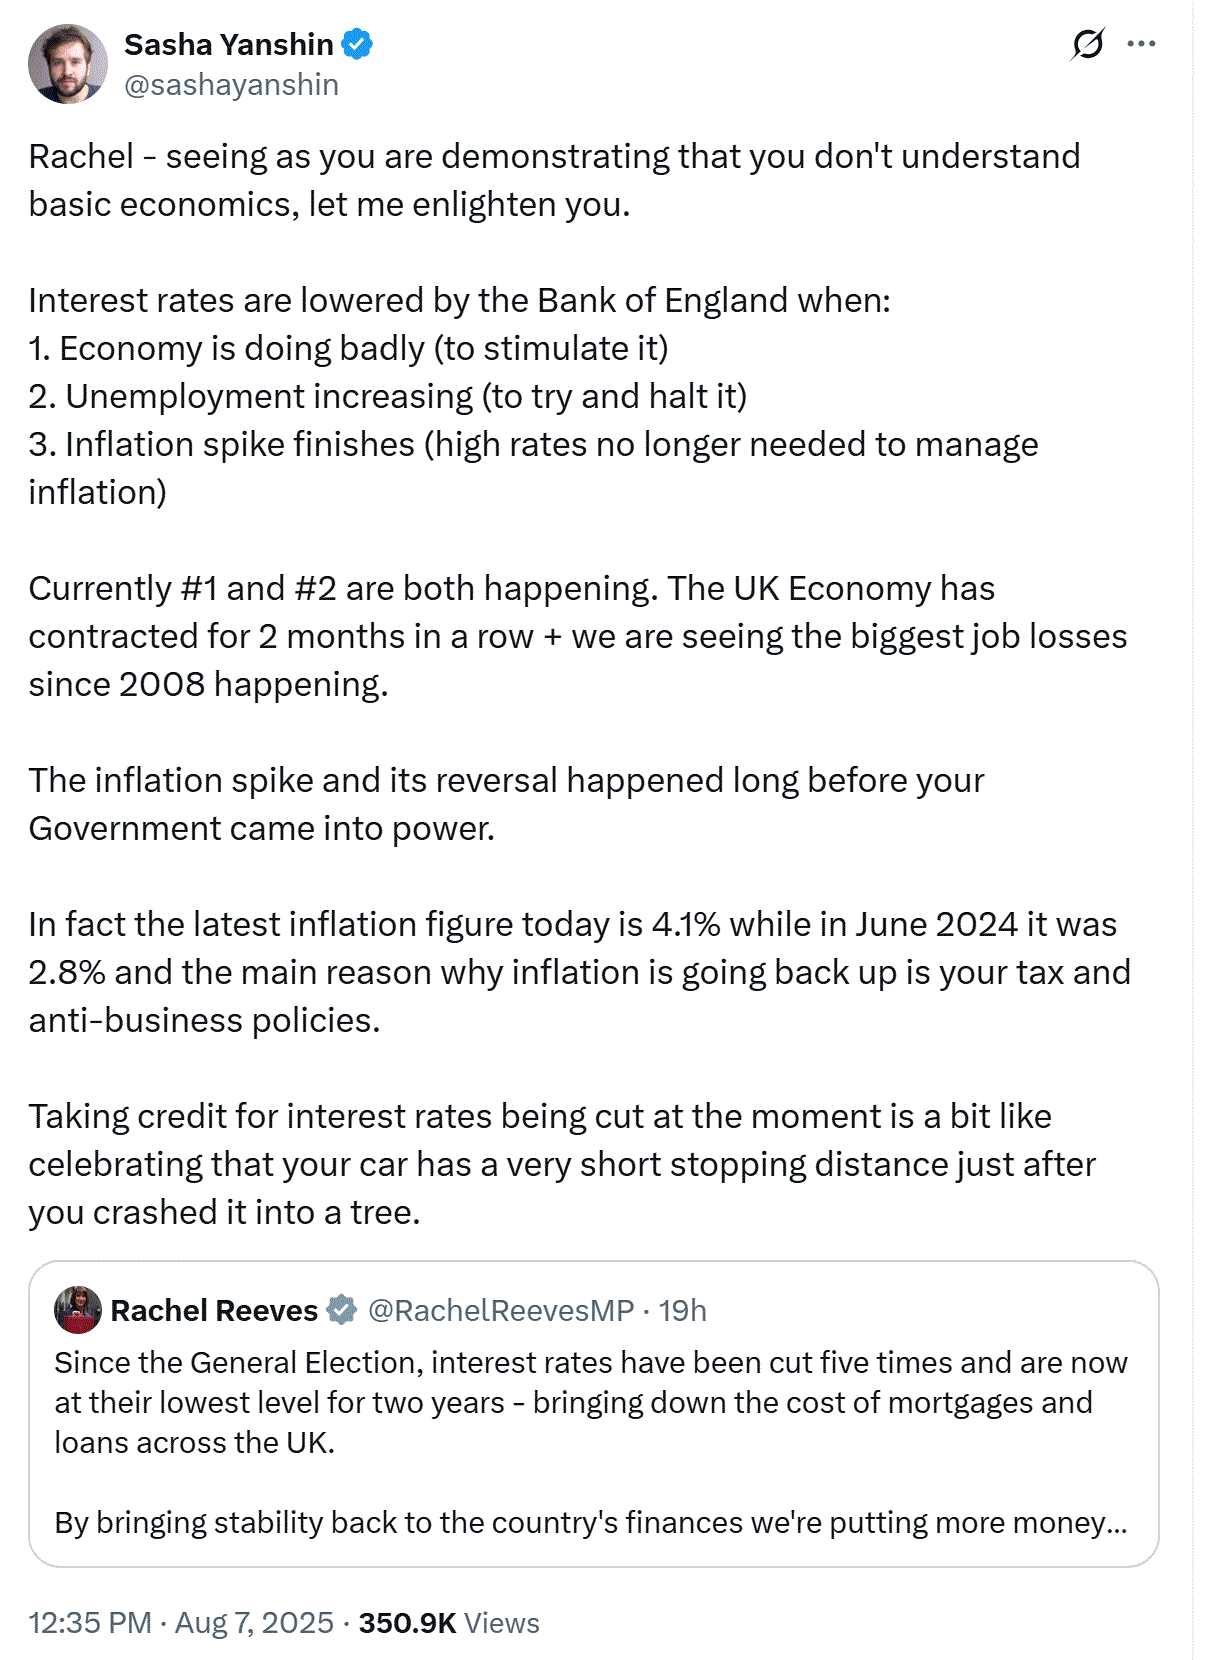
Task: Click the paragraph about crashing into a tree
Action: [561, 1164]
